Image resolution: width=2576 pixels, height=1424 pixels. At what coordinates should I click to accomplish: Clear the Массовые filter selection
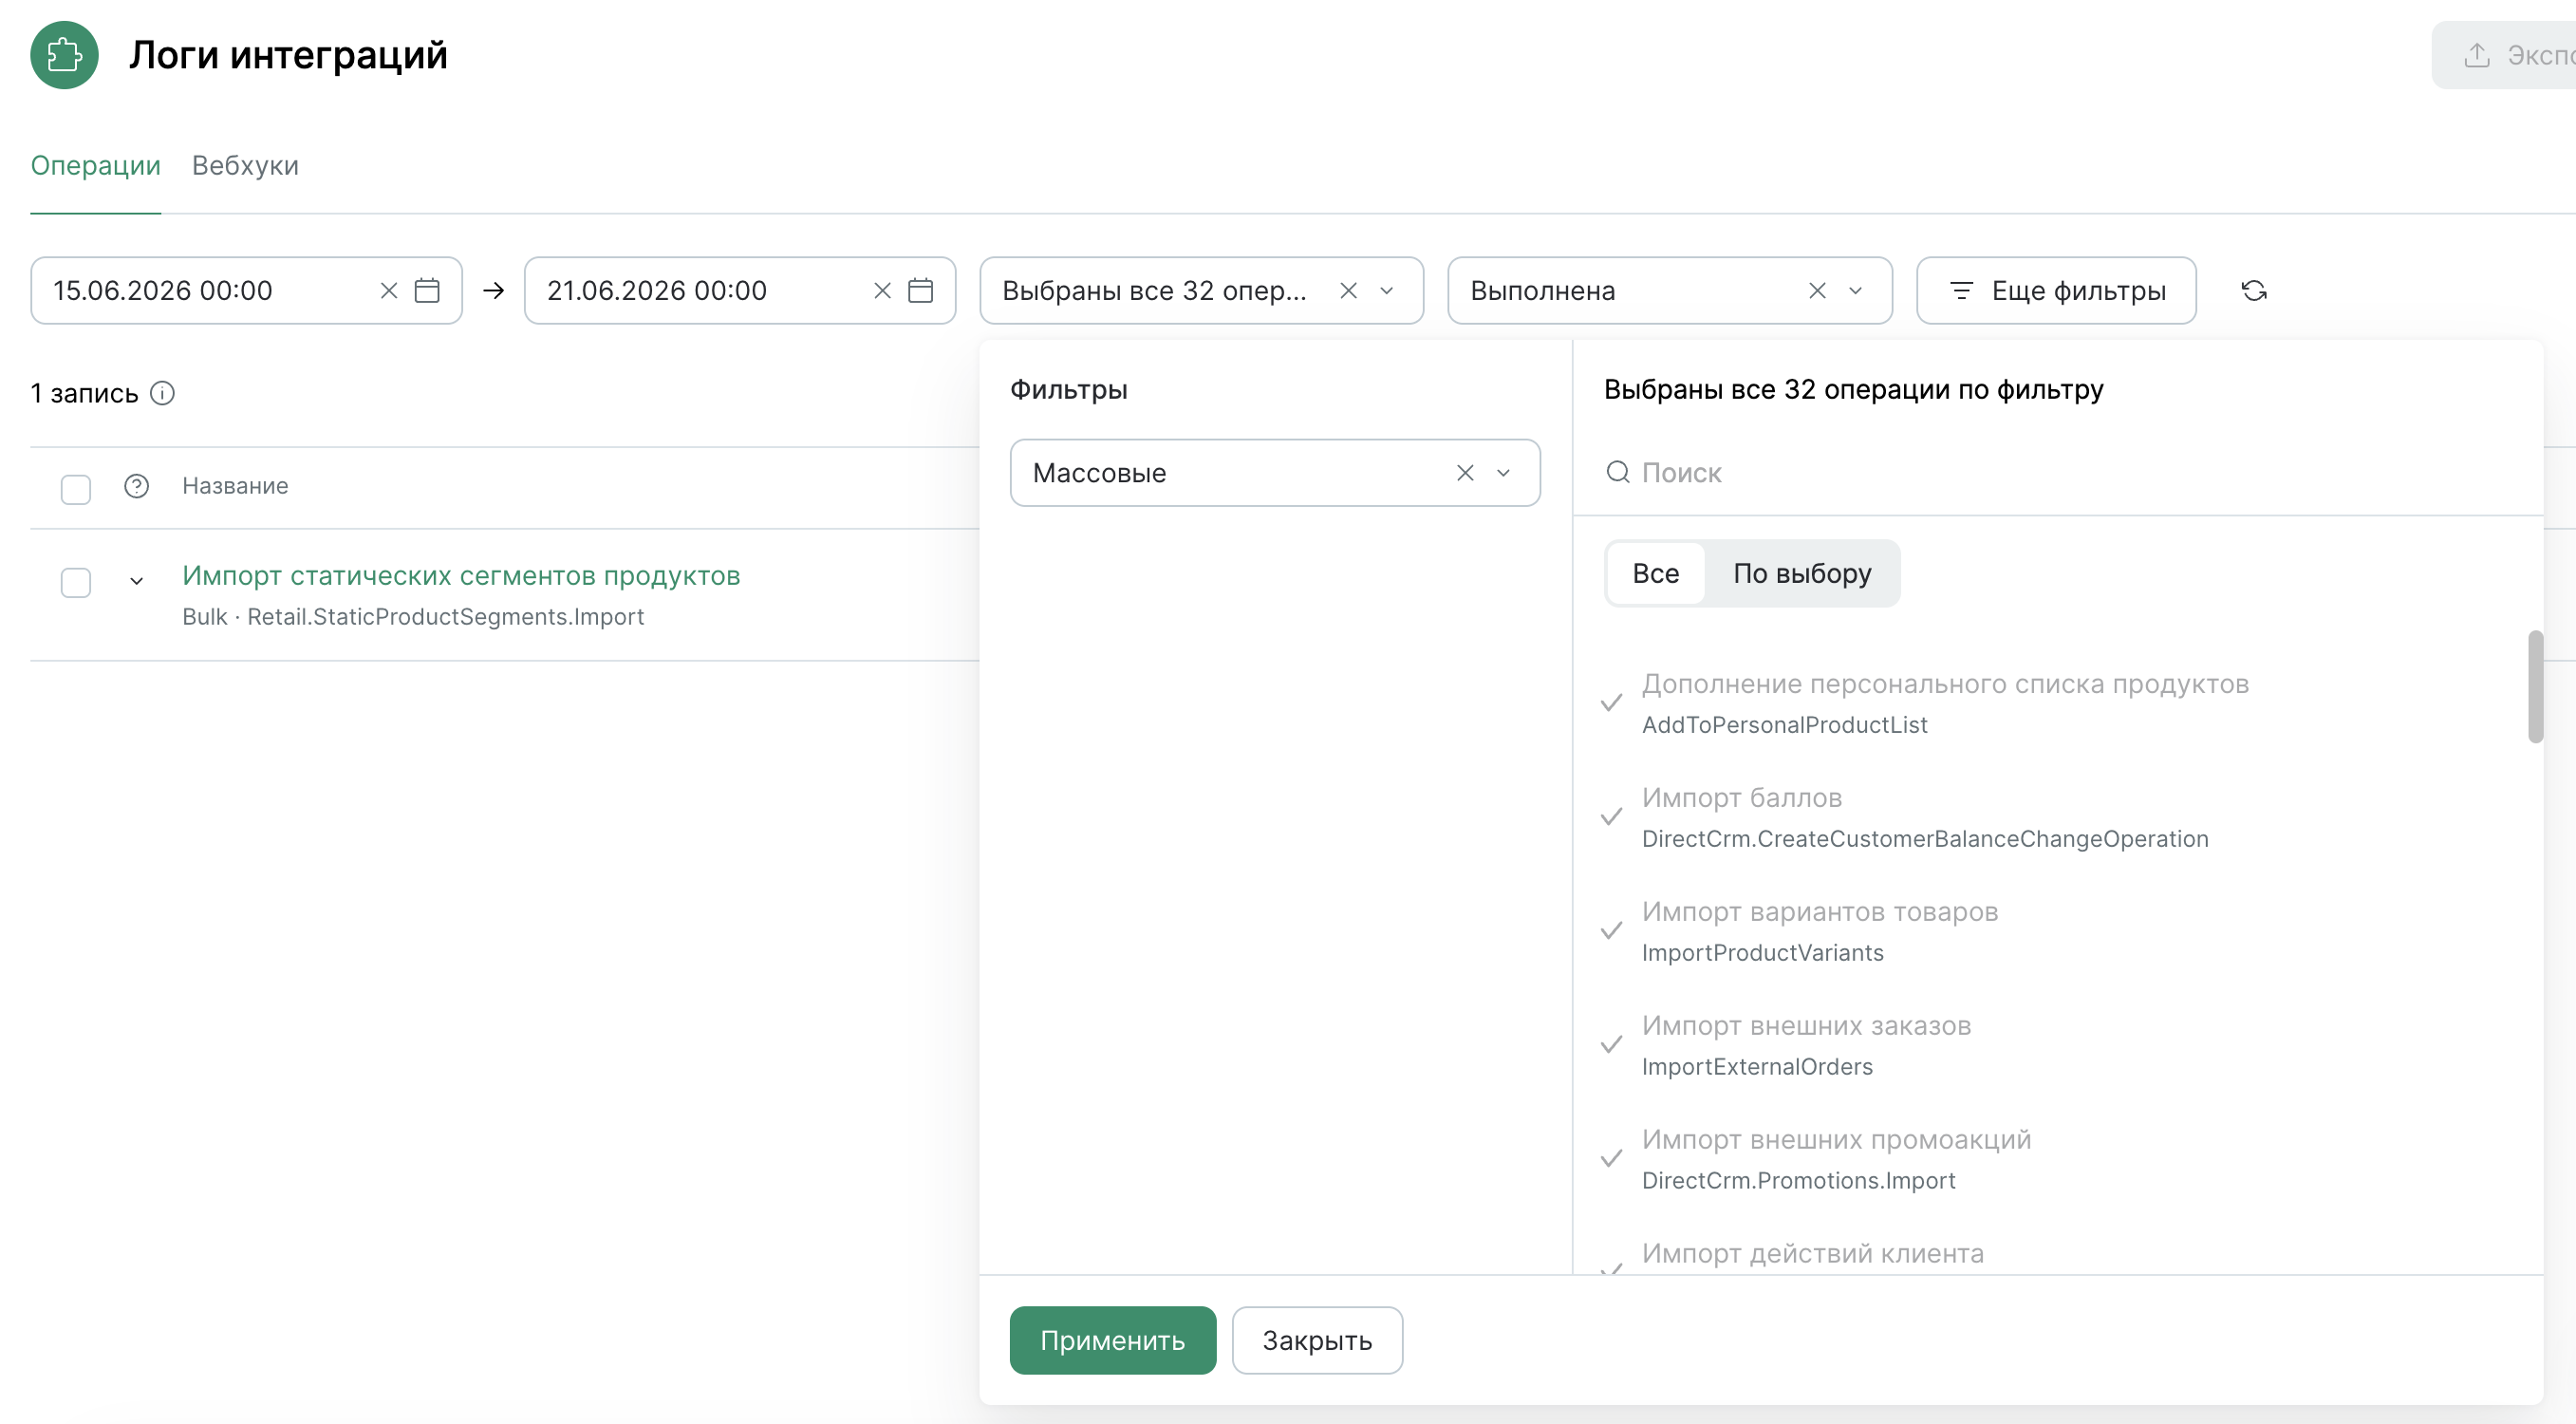[1465, 473]
